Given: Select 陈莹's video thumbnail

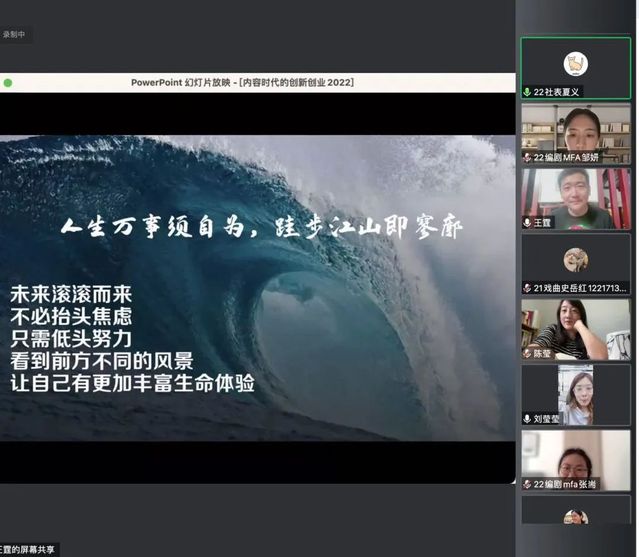Looking at the screenshot, I should coord(576,325).
